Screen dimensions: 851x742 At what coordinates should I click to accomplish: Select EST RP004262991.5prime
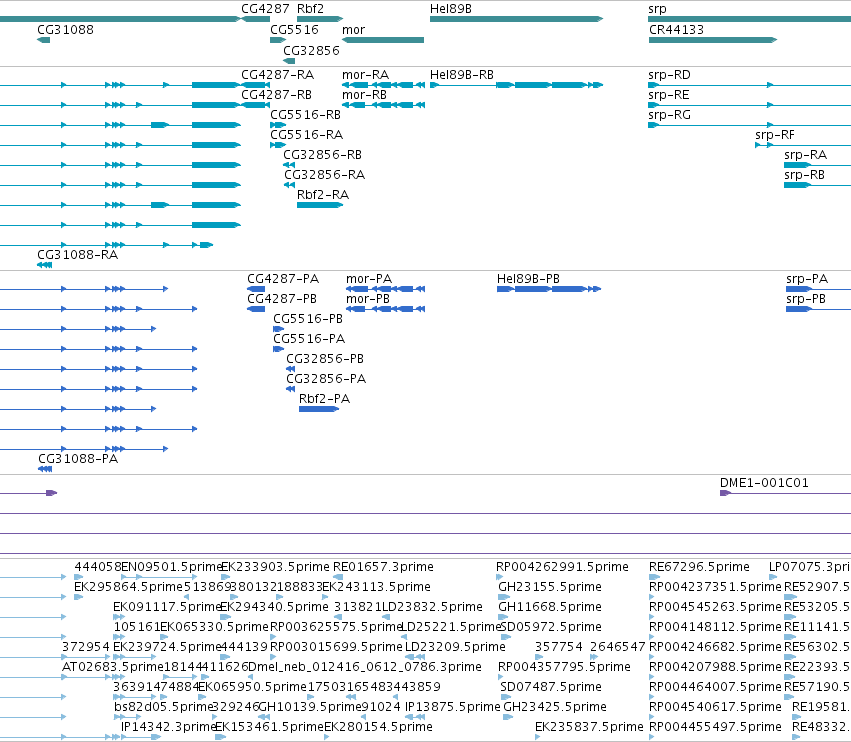[562, 567]
